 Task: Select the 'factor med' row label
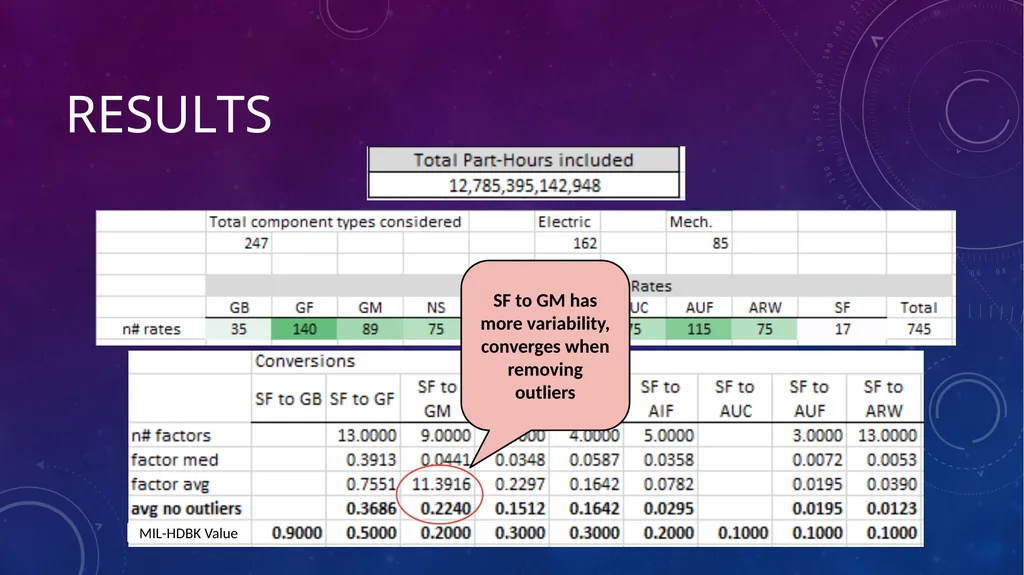[x=174, y=460]
